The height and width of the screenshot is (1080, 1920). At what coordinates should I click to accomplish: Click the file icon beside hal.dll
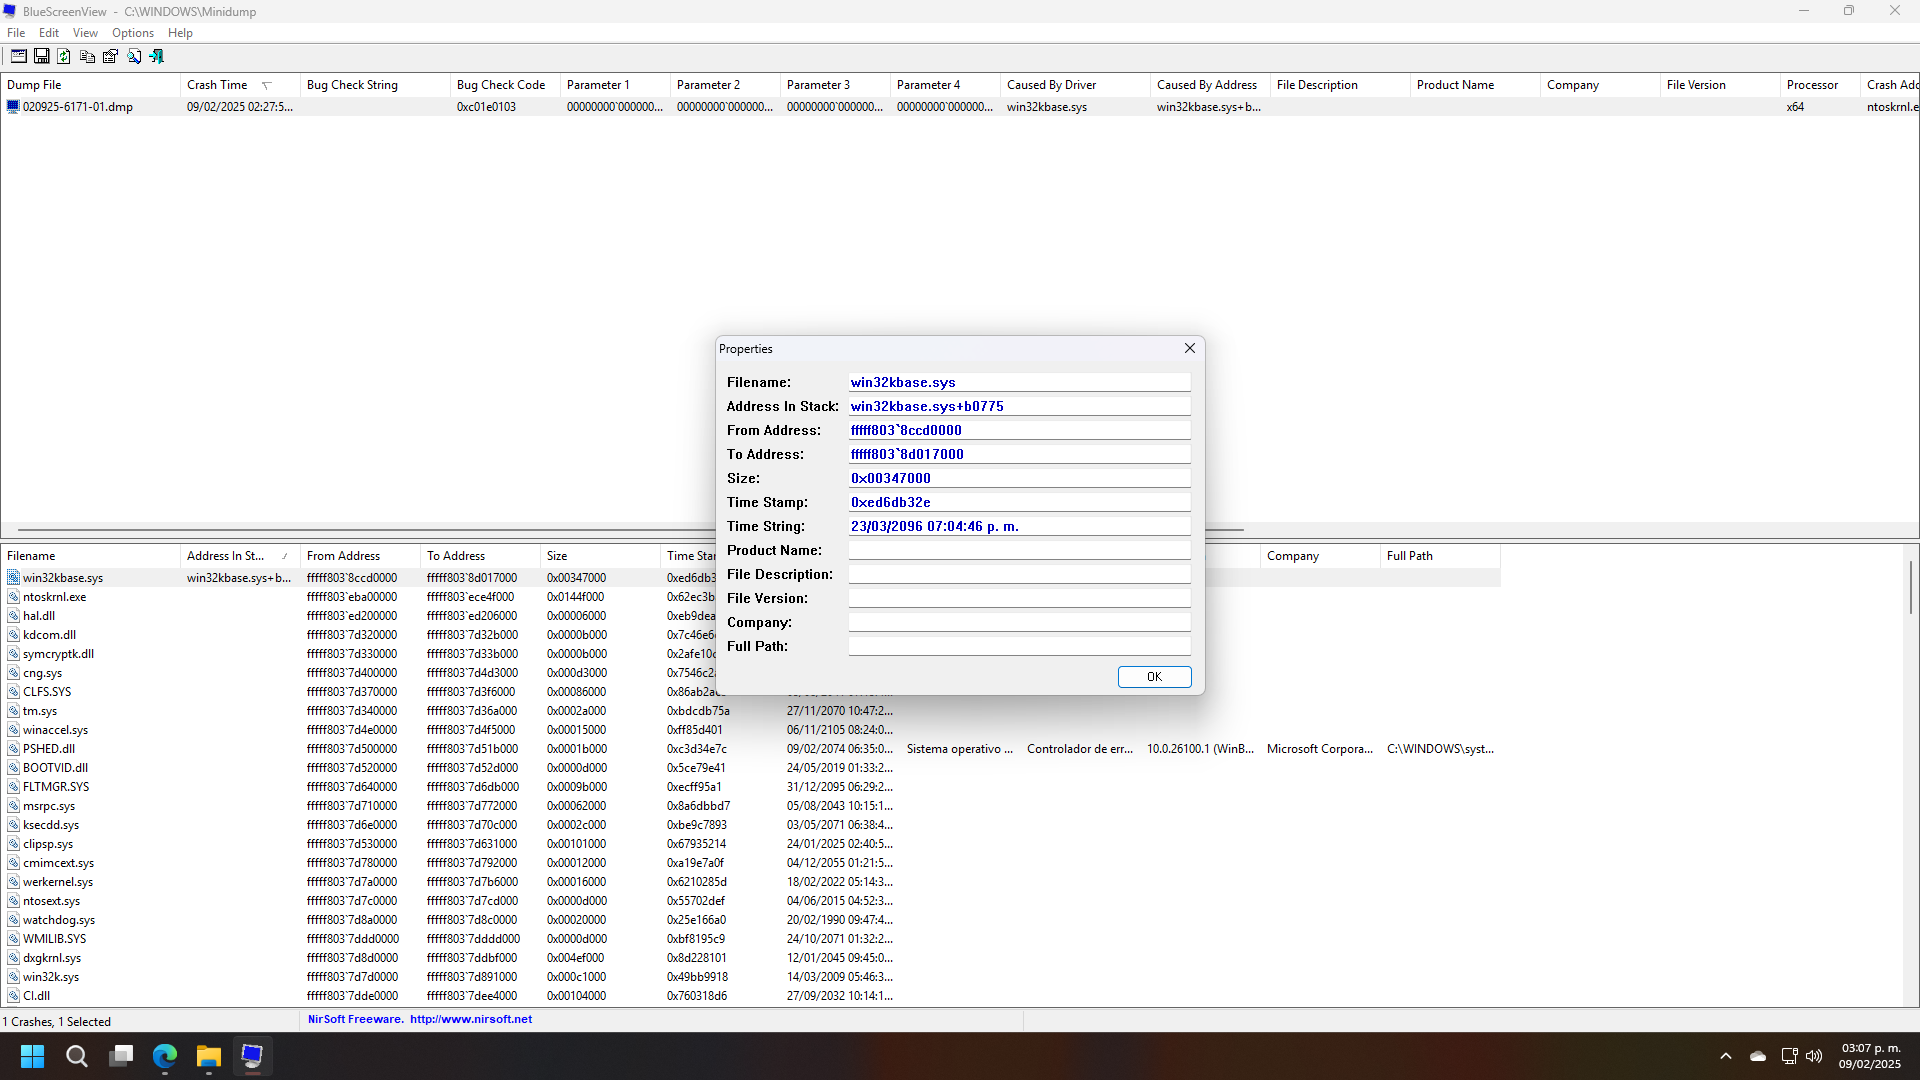(x=13, y=616)
